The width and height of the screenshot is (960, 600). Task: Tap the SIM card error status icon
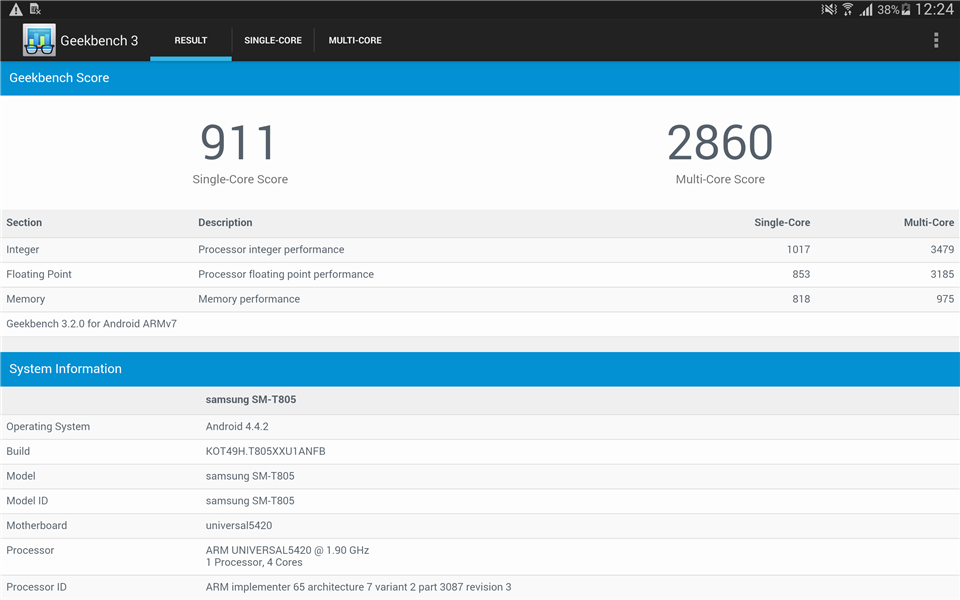tap(35, 9)
